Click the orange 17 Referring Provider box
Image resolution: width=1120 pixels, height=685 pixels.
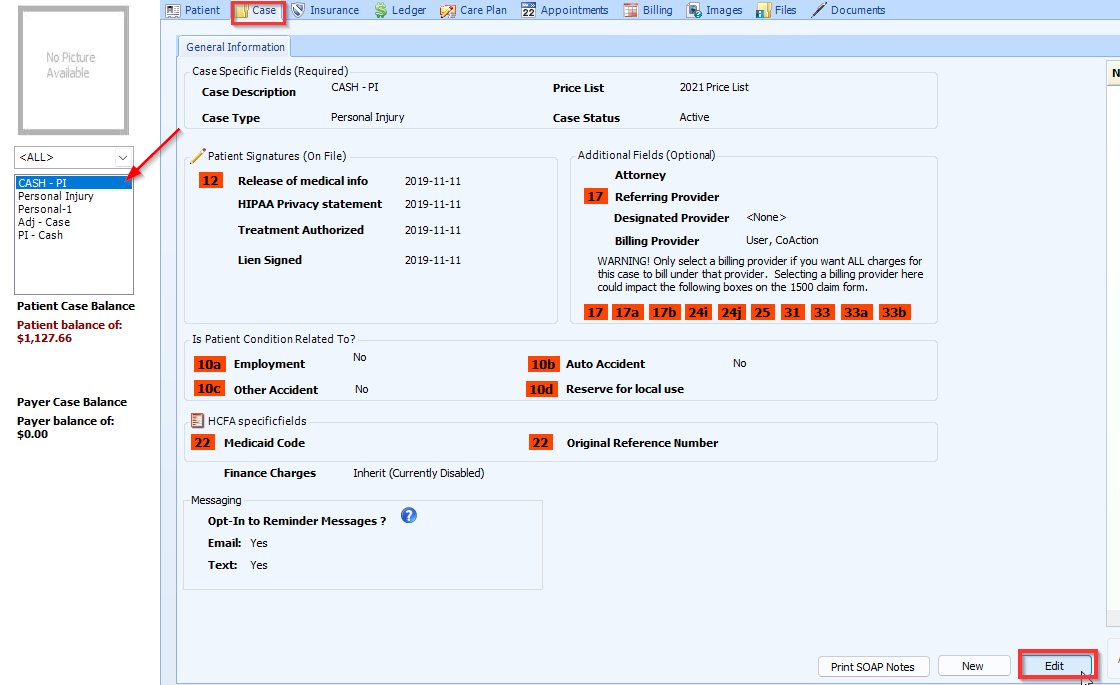pos(595,196)
